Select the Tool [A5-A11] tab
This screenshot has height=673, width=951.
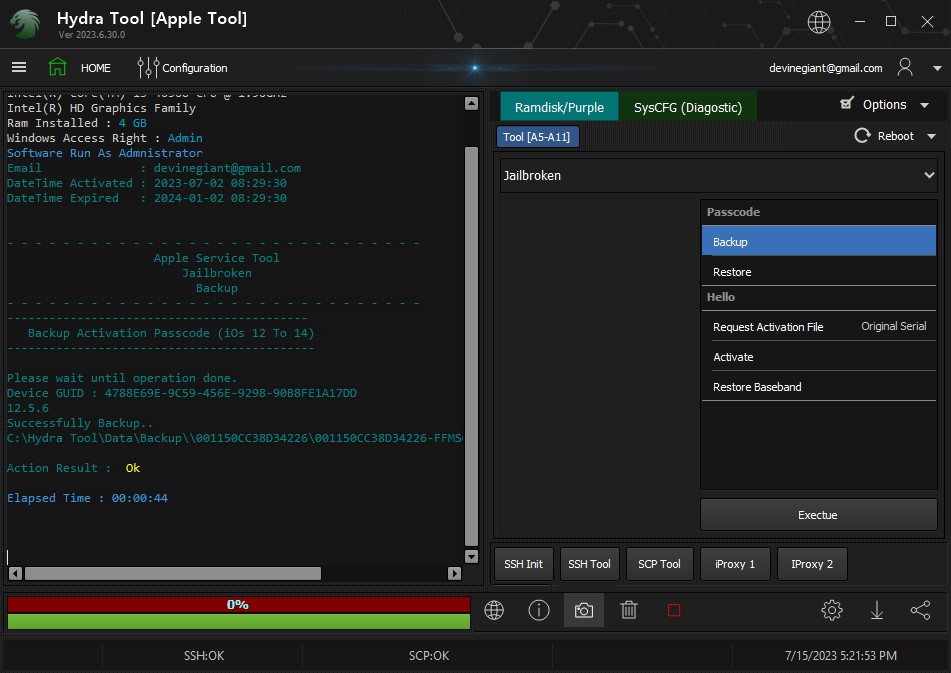tap(537, 137)
